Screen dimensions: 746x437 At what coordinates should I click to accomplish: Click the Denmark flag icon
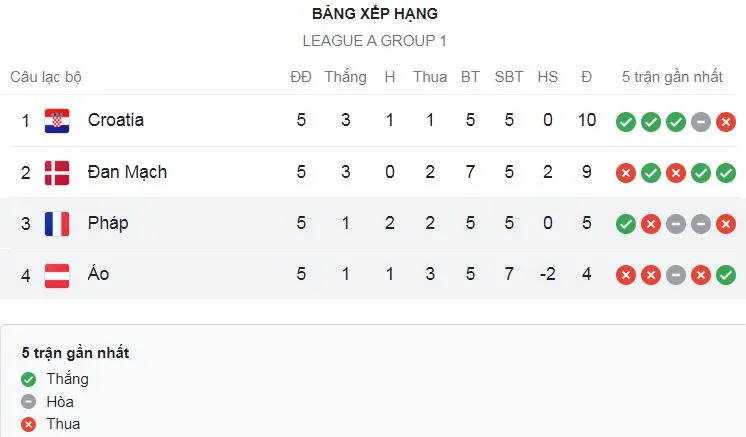(57, 173)
